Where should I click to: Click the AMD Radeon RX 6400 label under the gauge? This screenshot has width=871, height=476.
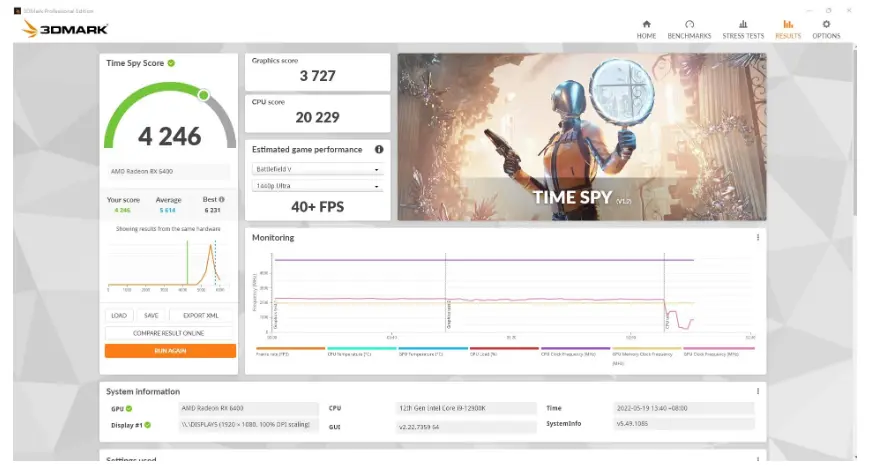[x=167, y=172]
